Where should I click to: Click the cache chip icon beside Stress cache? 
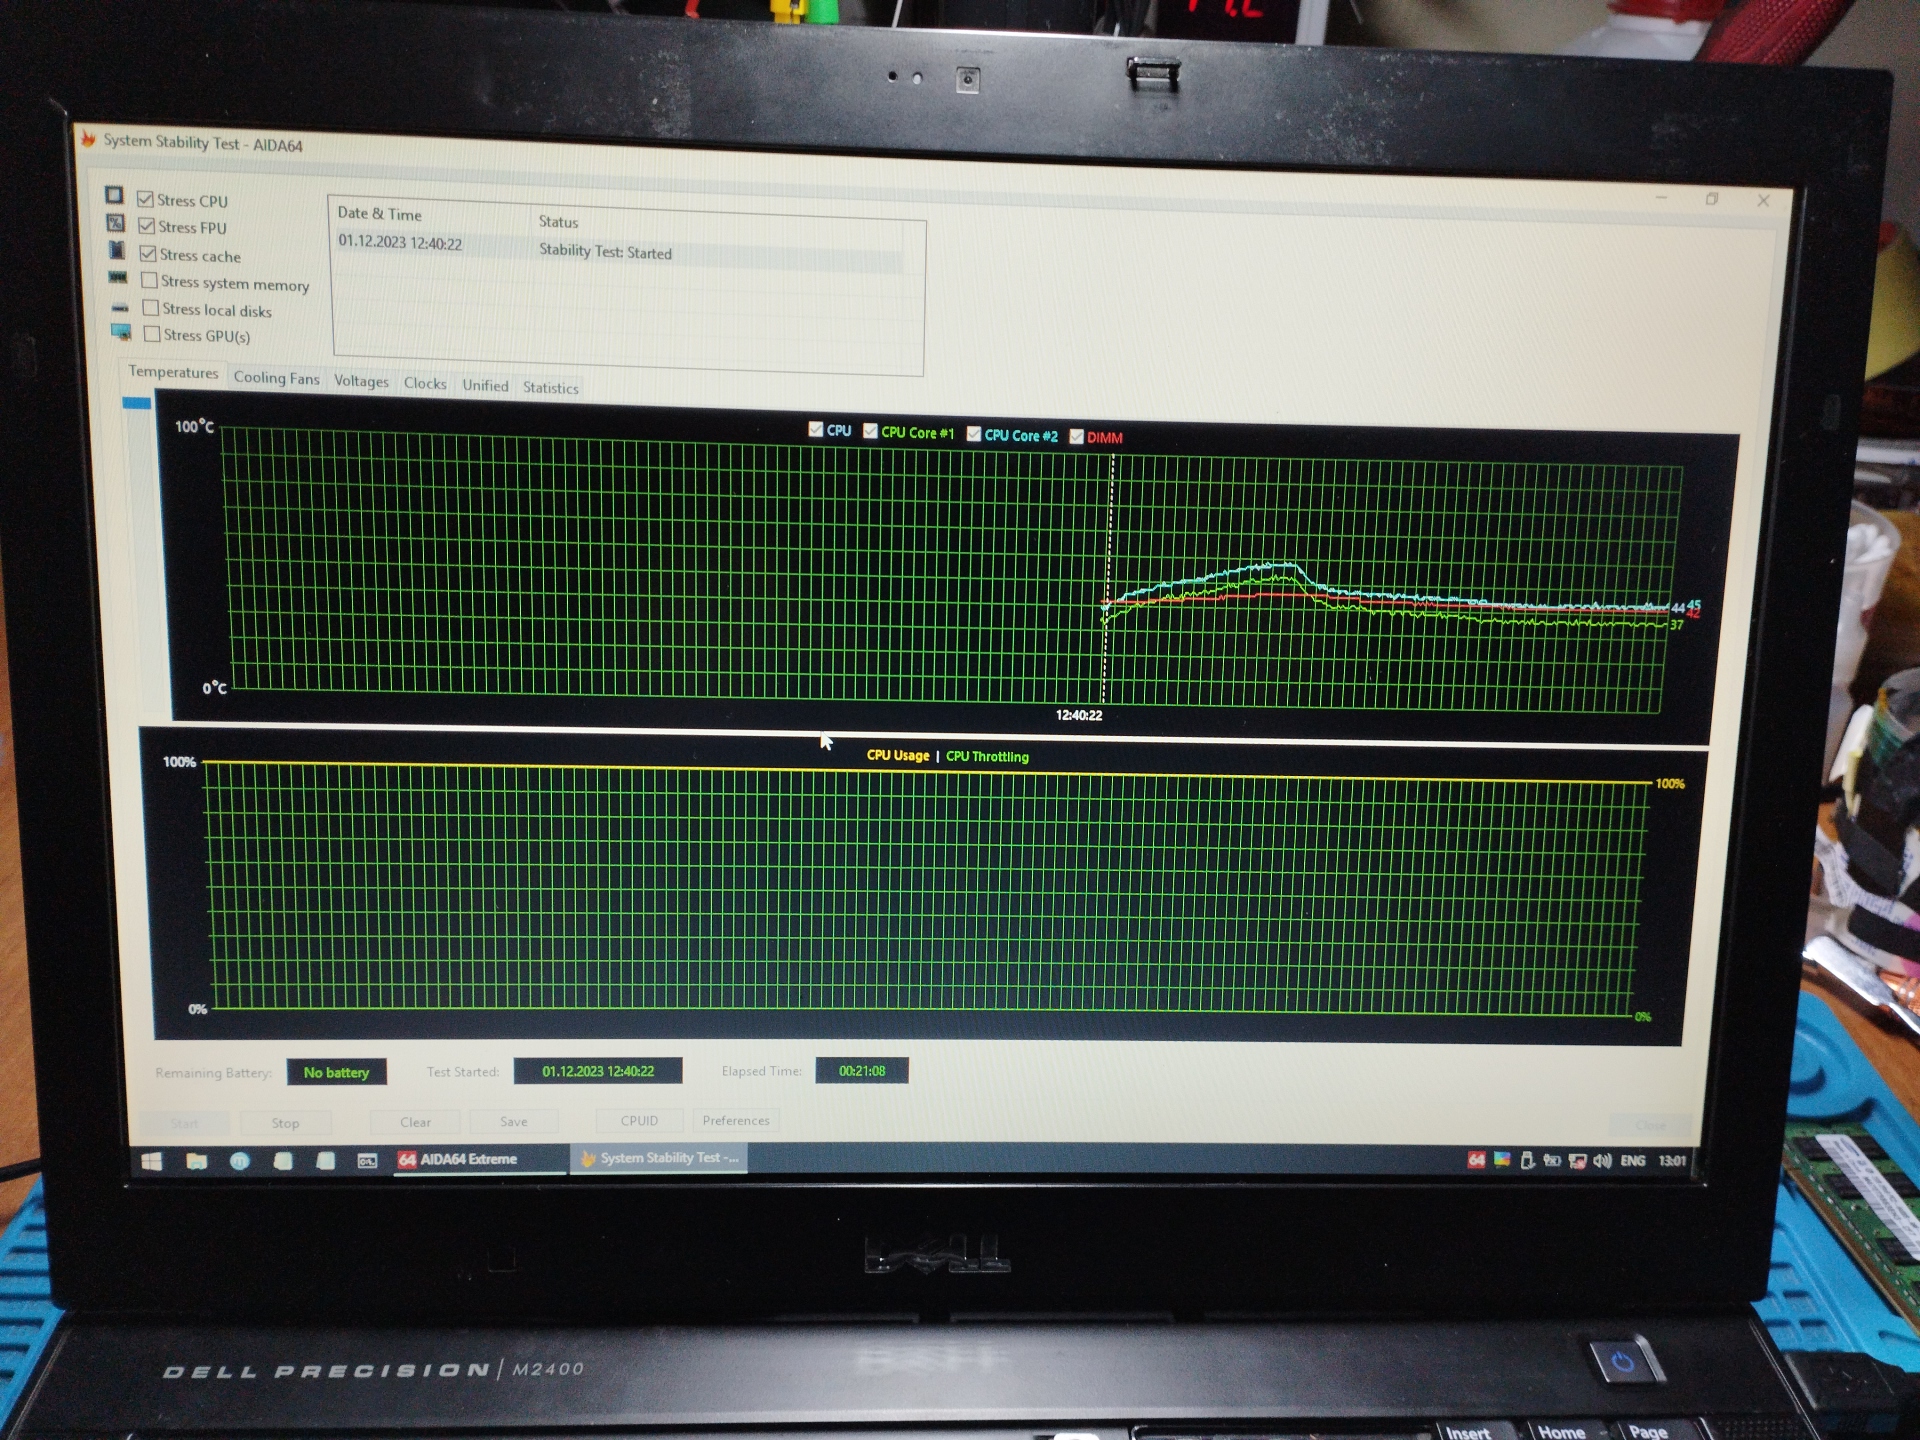tap(117, 249)
